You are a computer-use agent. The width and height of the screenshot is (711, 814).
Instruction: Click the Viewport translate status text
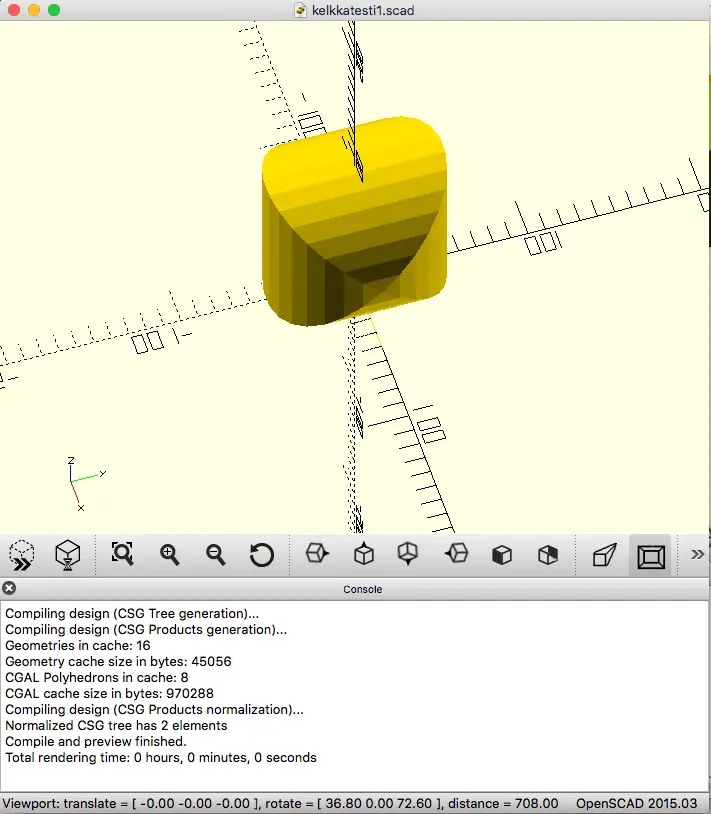click(281, 804)
